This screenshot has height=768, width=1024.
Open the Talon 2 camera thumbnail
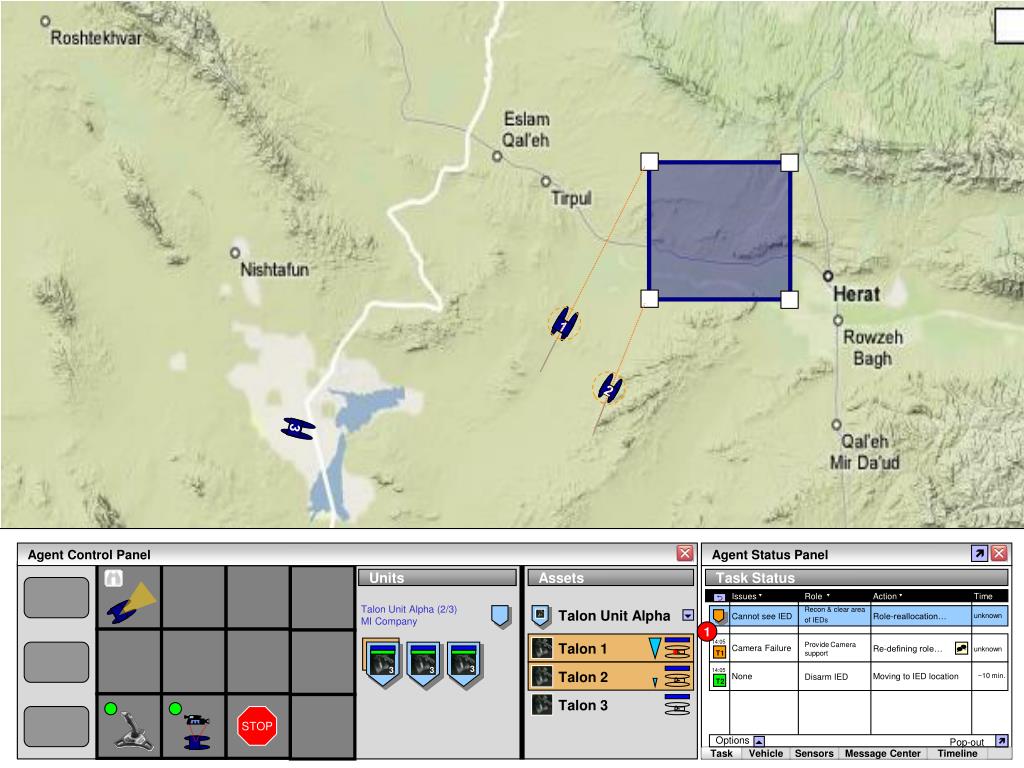point(542,677)
